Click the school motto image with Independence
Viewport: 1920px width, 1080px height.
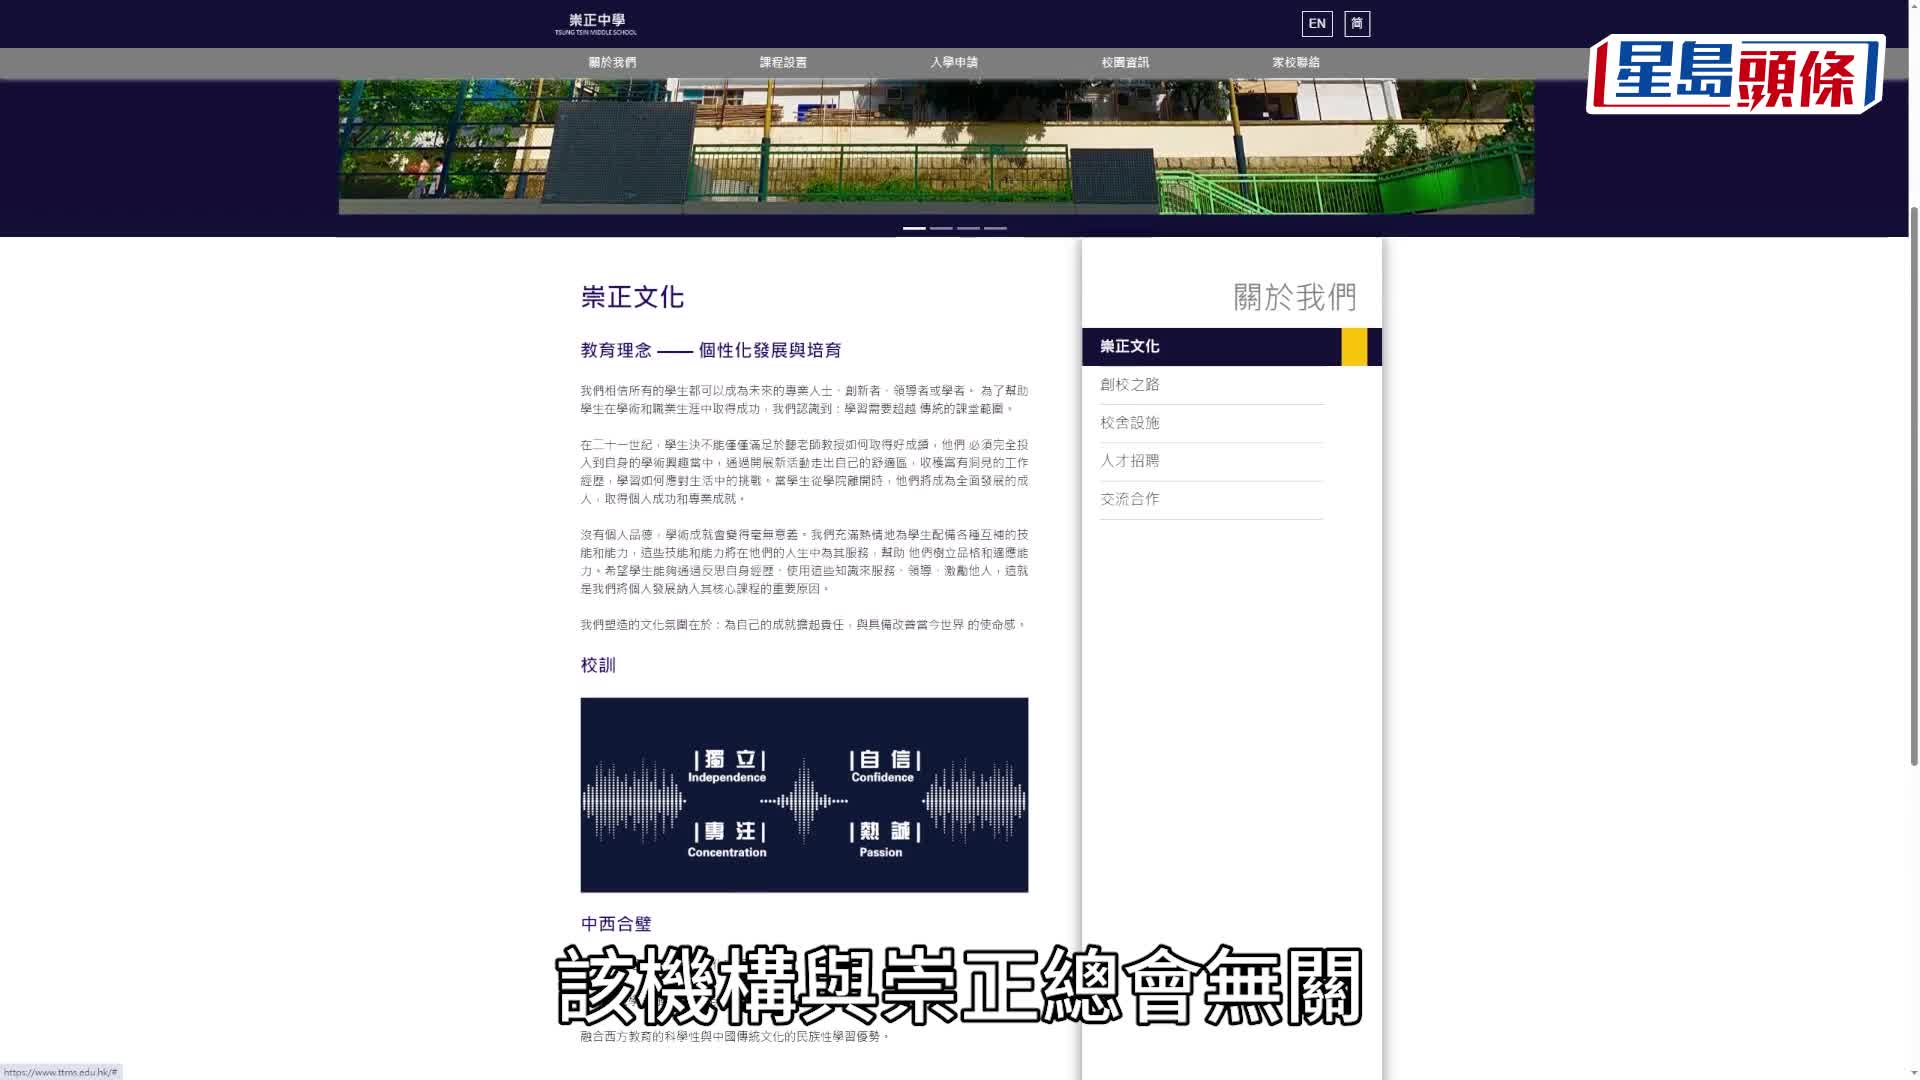click(x=804, y=795)
